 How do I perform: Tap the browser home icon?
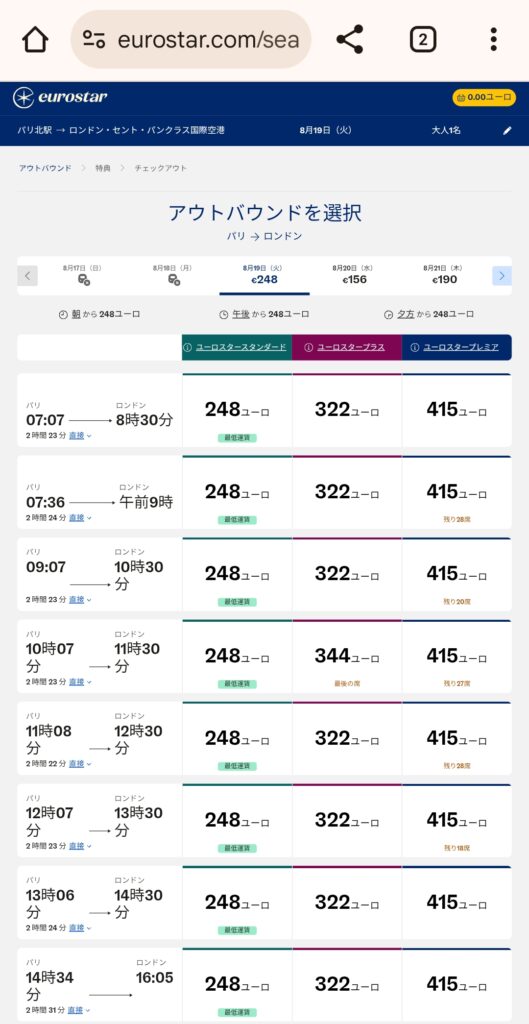coord(35,40)
